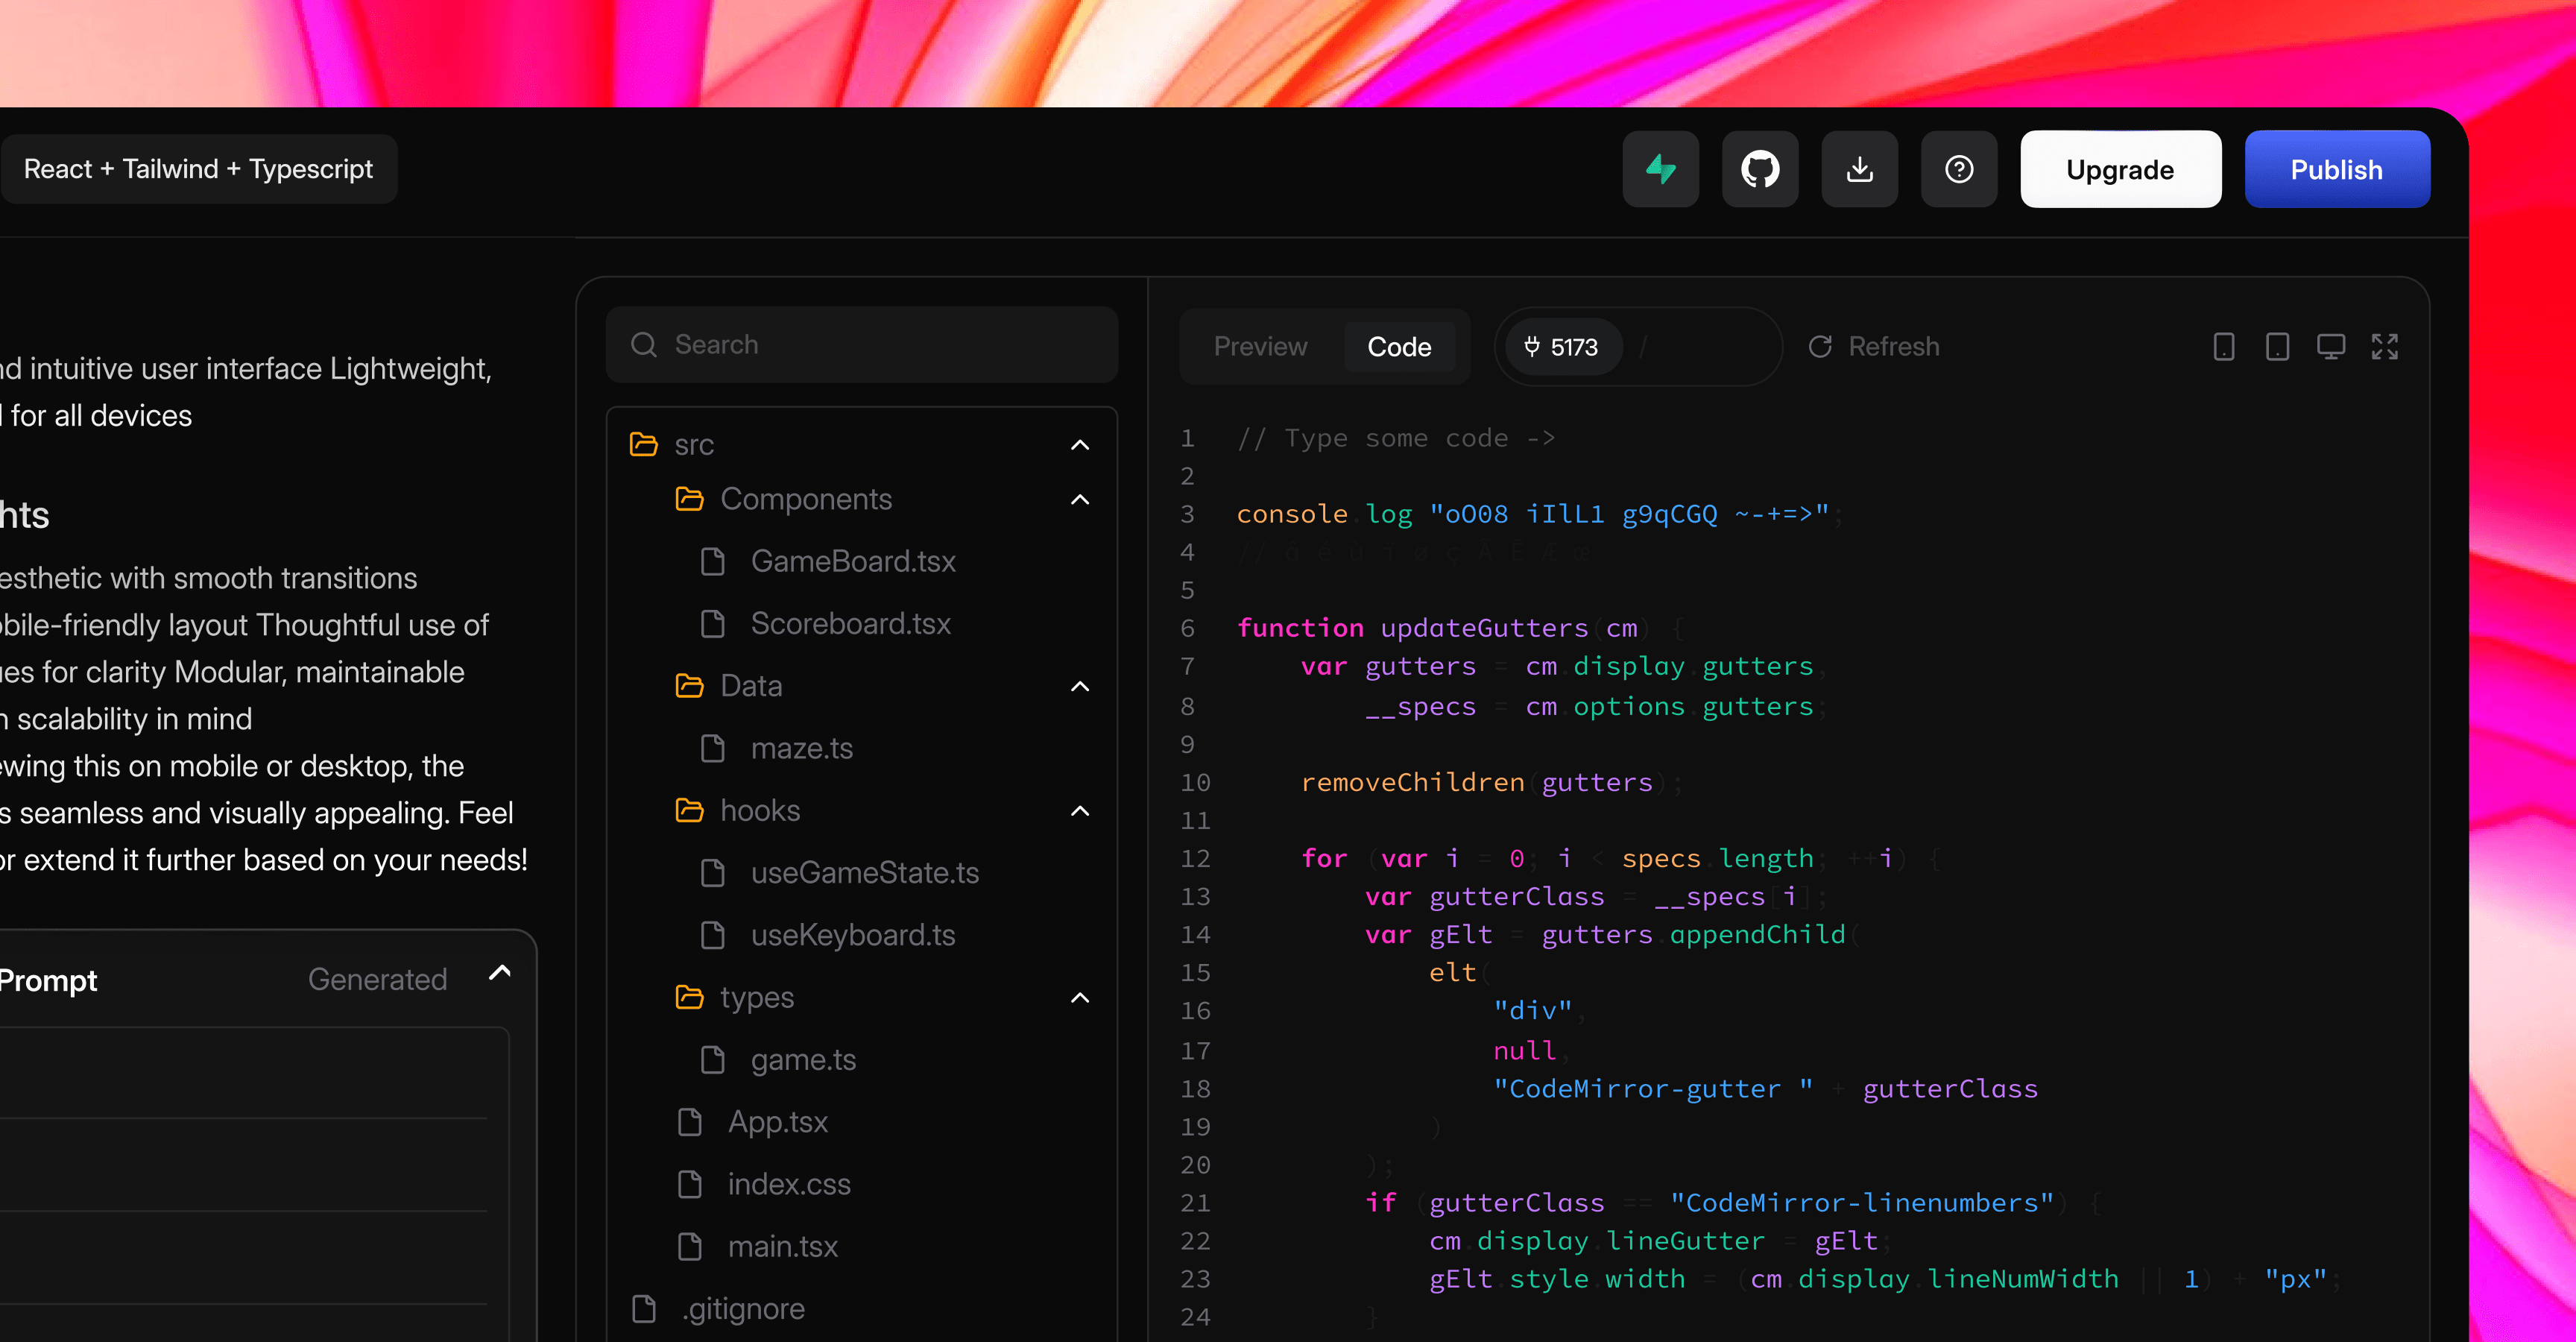Click the 5173 port selector

point(1562,347)
